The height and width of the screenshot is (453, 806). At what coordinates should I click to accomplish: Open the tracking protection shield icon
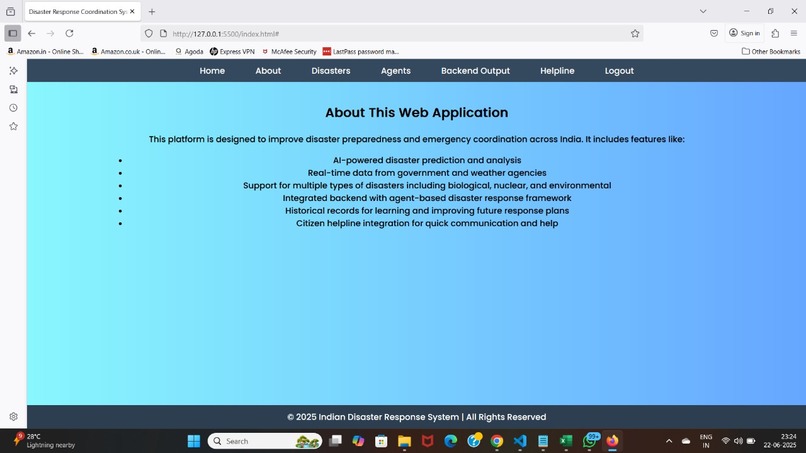point(149,33)
